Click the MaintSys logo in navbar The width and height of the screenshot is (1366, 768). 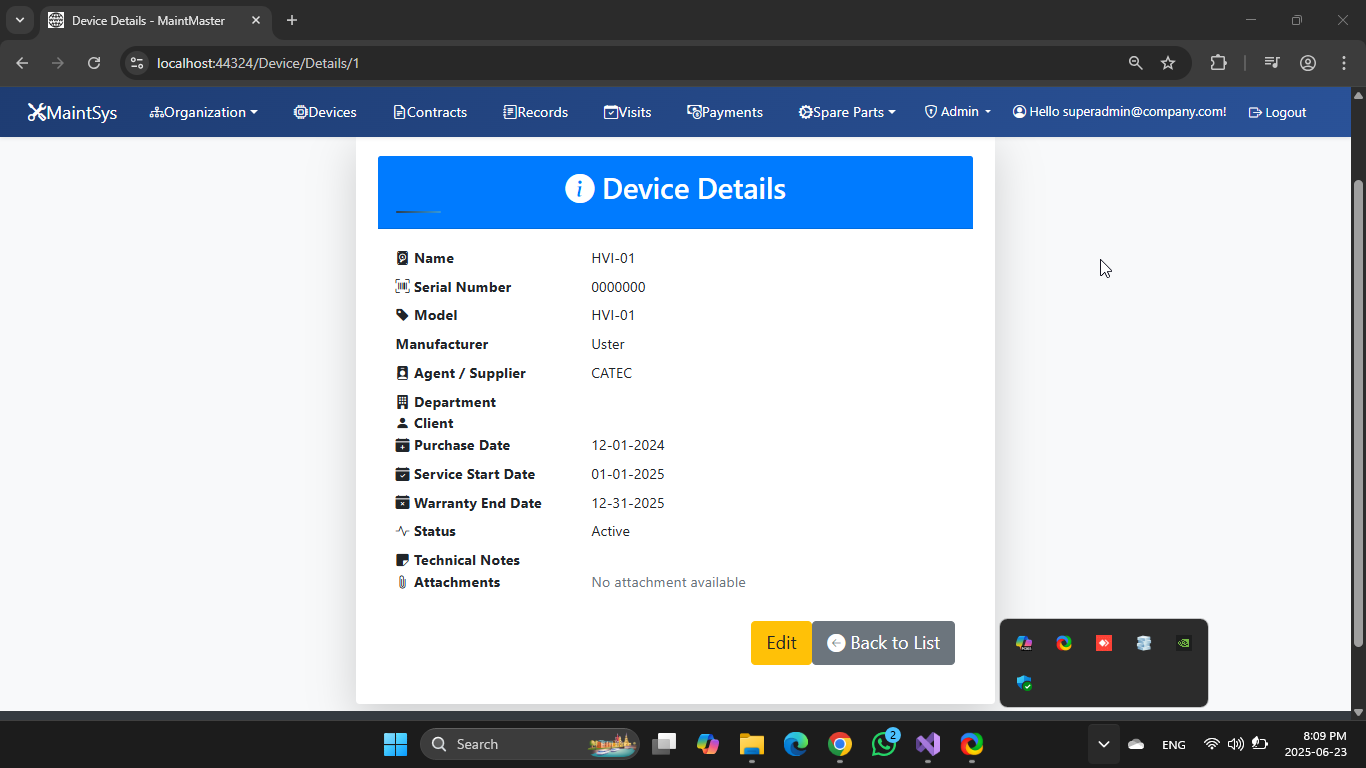pos(72,113)
